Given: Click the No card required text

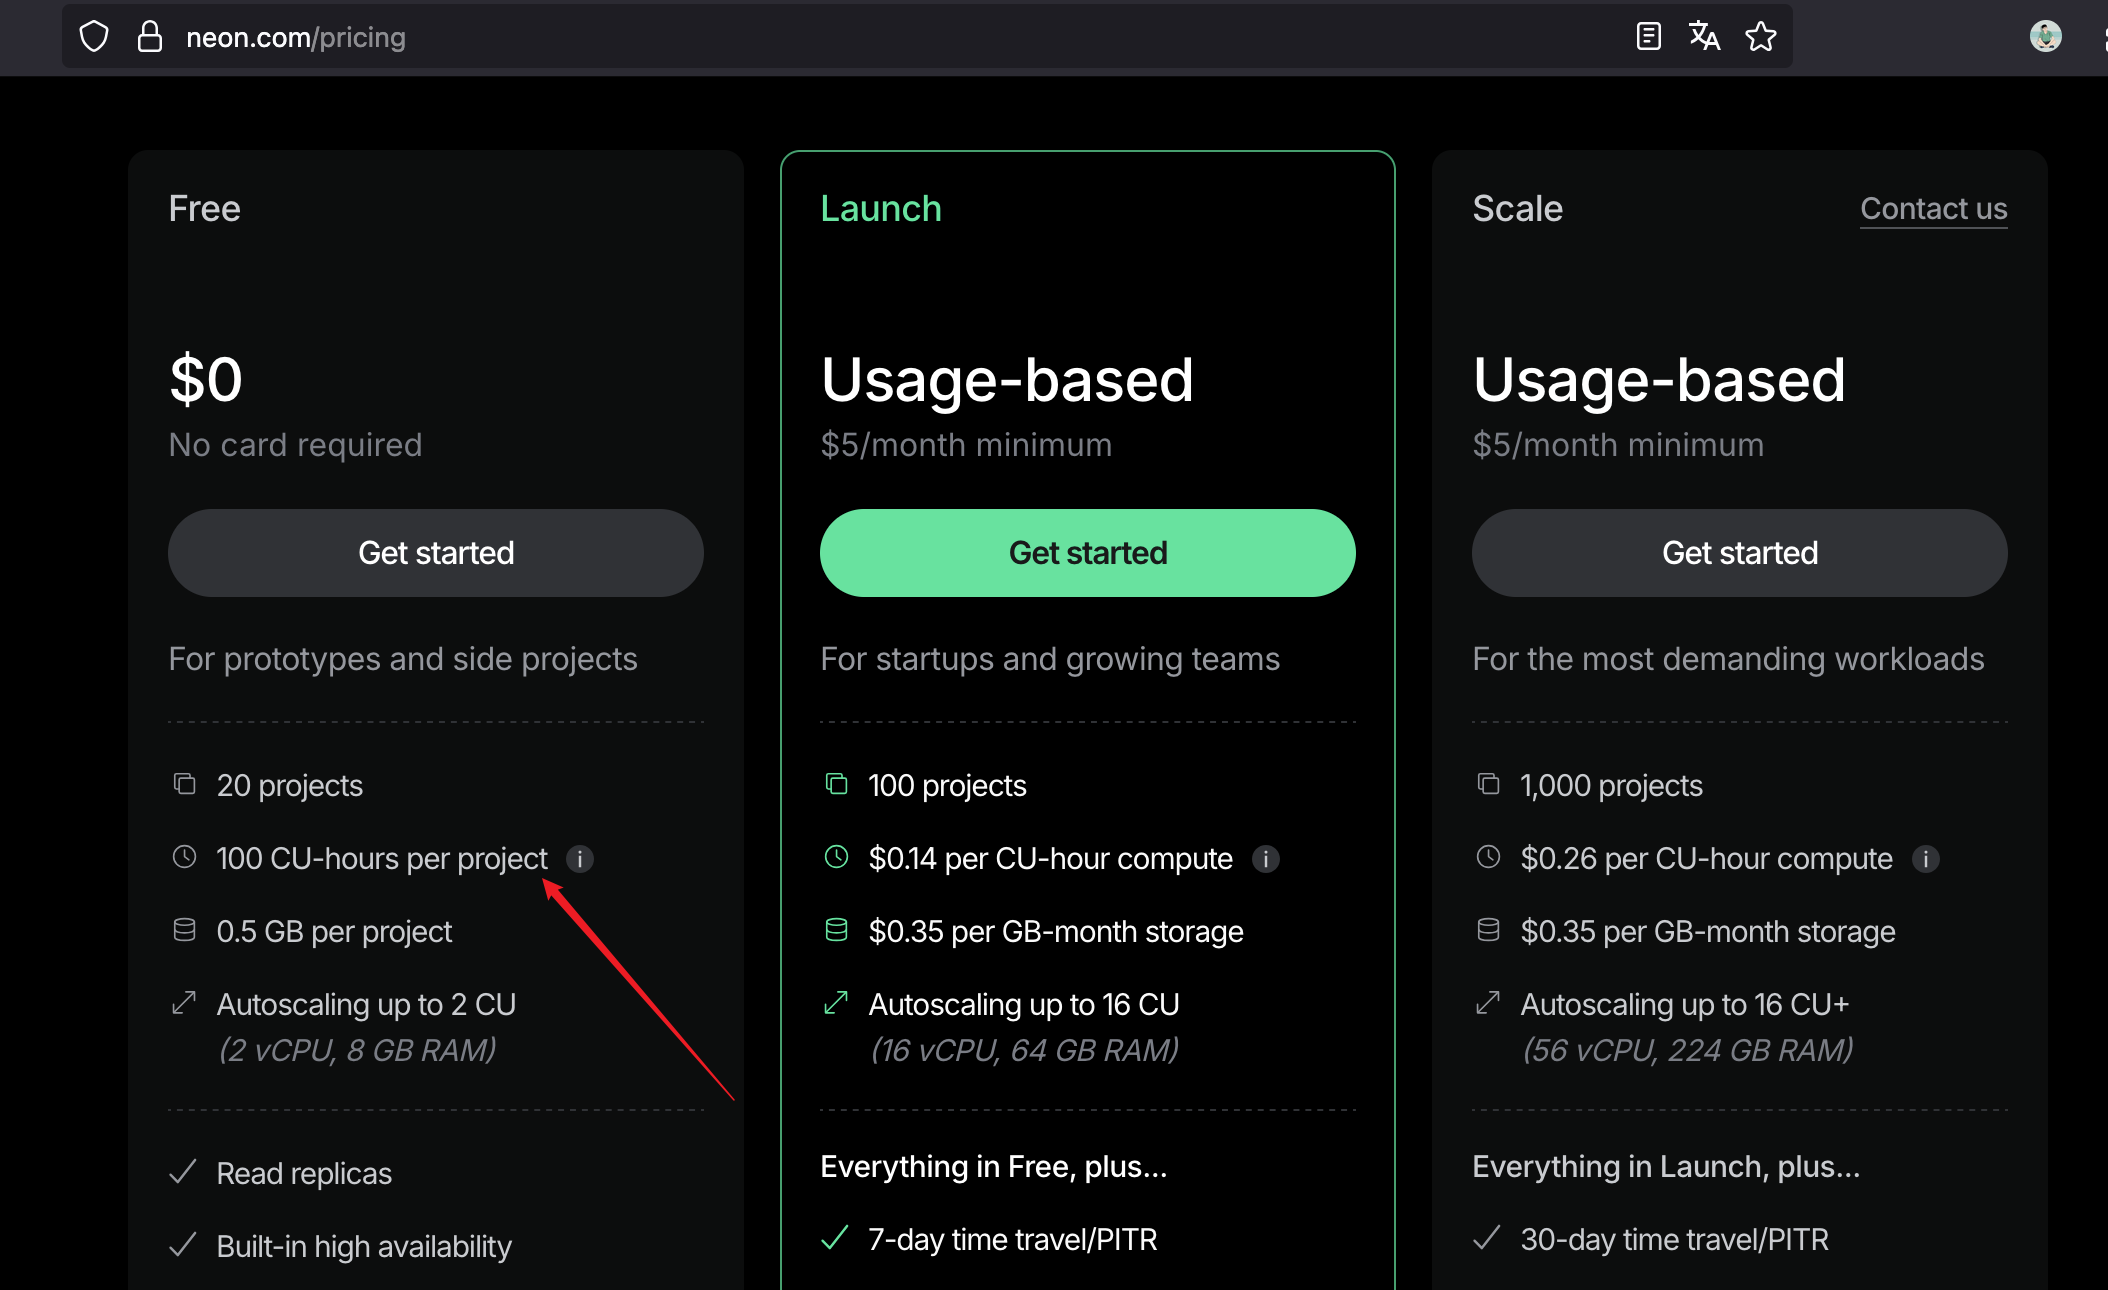Looking at the screenshot, I should [296, 445].
